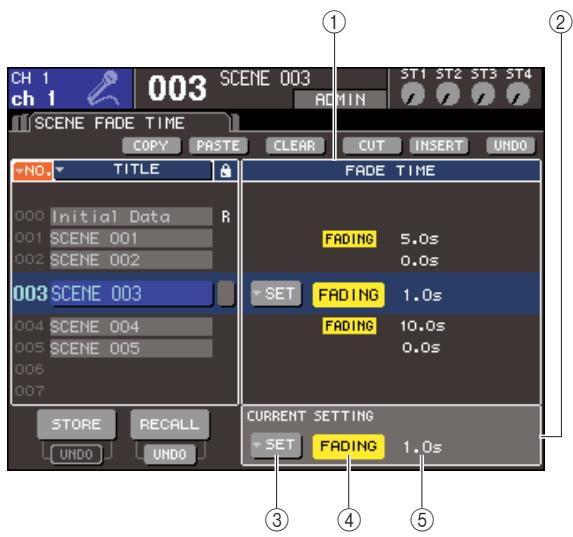The height and width of the screenshot is (537, 573).
Task: Click the CLEAR button
Action: 295,146
